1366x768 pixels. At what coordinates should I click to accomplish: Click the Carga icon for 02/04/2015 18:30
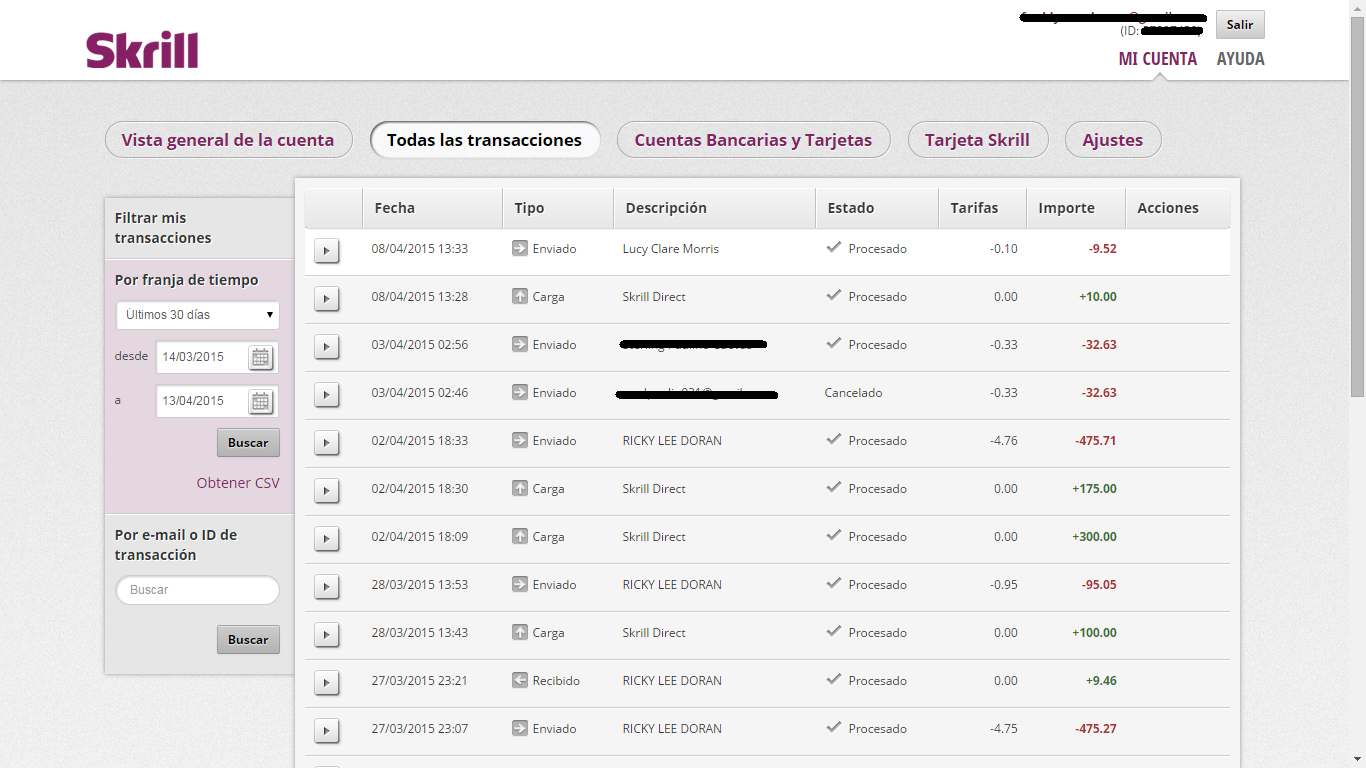tap(520, 488)
